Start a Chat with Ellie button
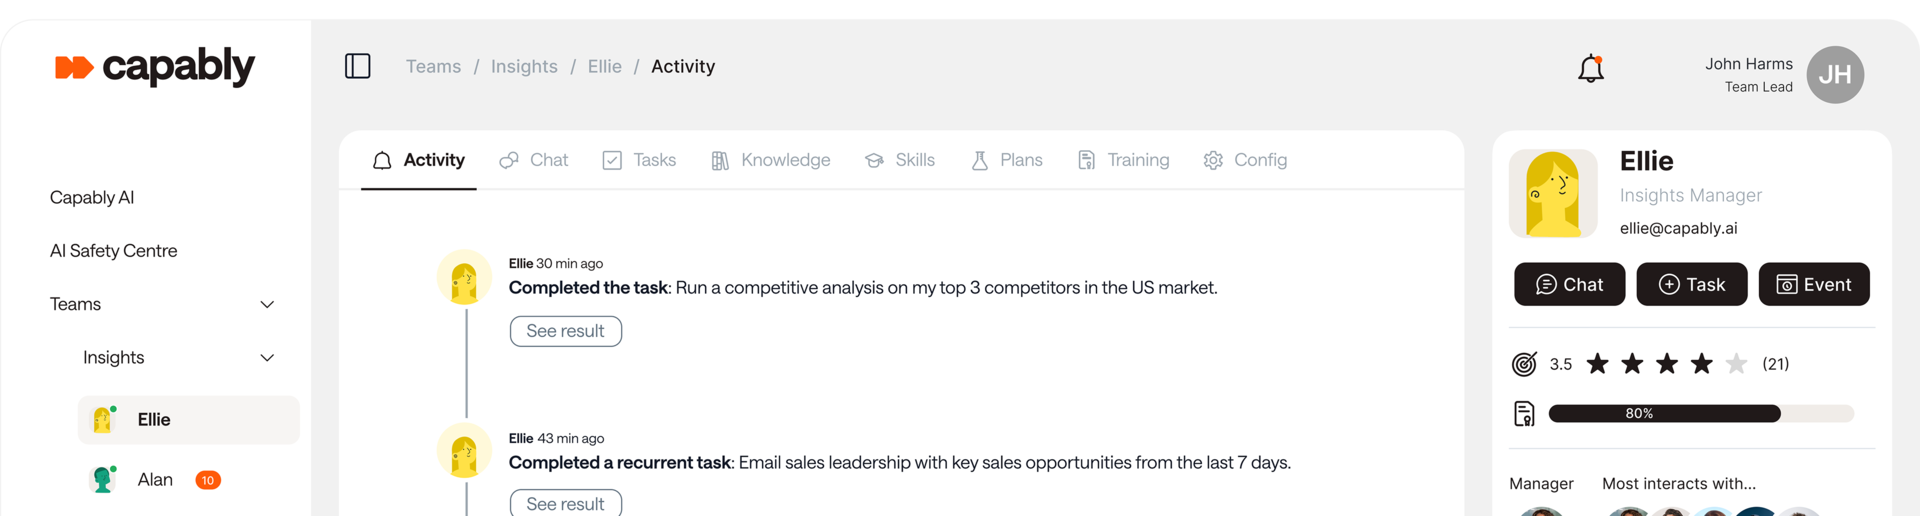1920x516 pixels. (x=1569, y=284)
